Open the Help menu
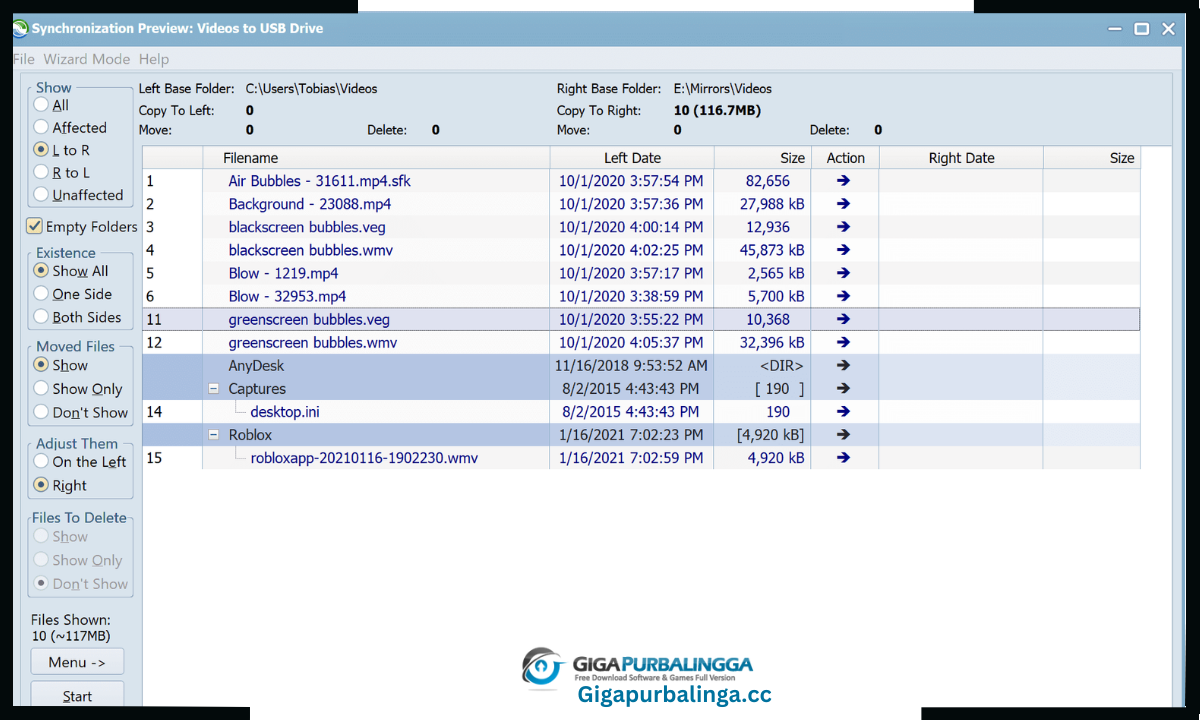Image resolution: width=1200 pixels, height=720 pixels. coord(154,59)
